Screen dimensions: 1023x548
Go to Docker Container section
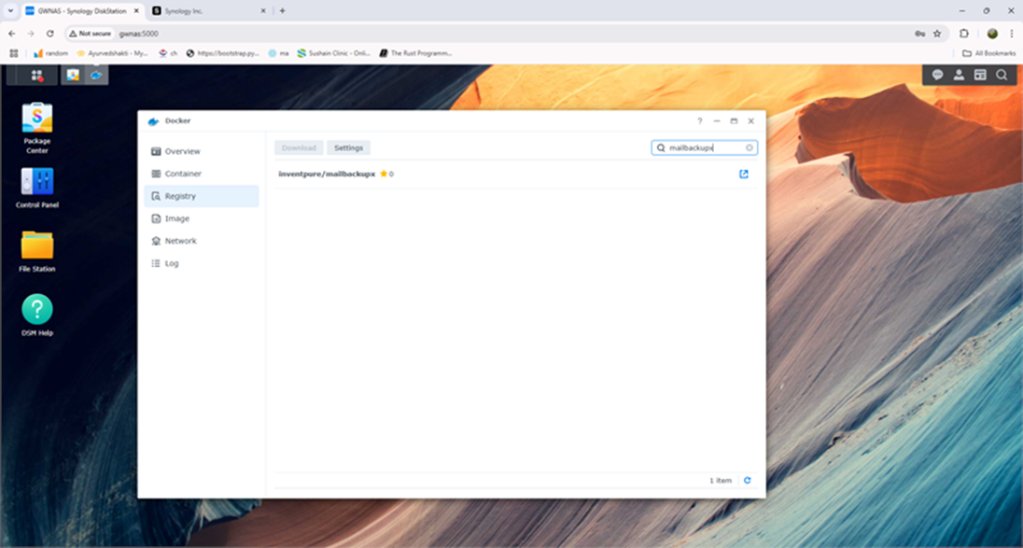pyautogui.click(x=201, y=174)
